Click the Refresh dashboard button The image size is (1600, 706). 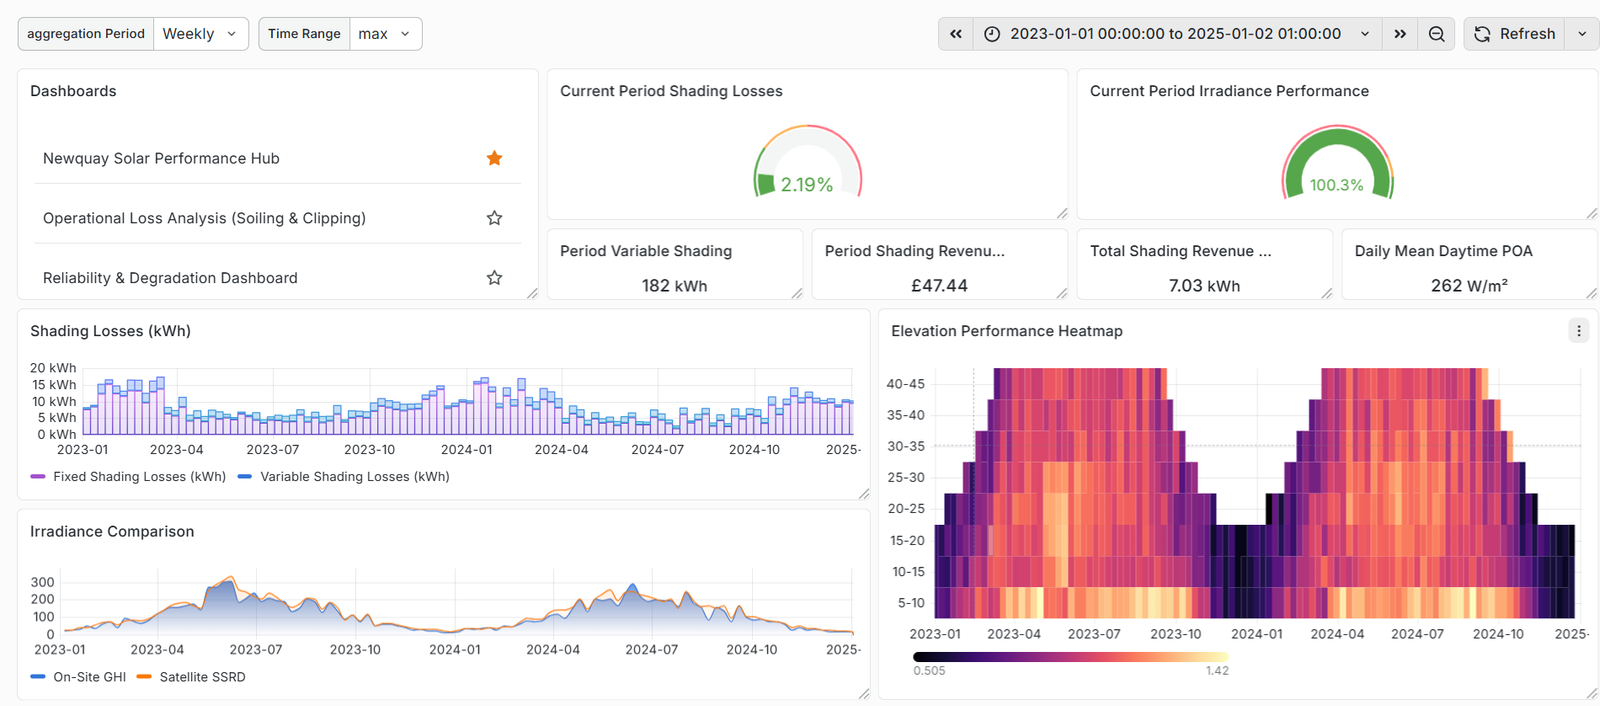click(1514, 34)
